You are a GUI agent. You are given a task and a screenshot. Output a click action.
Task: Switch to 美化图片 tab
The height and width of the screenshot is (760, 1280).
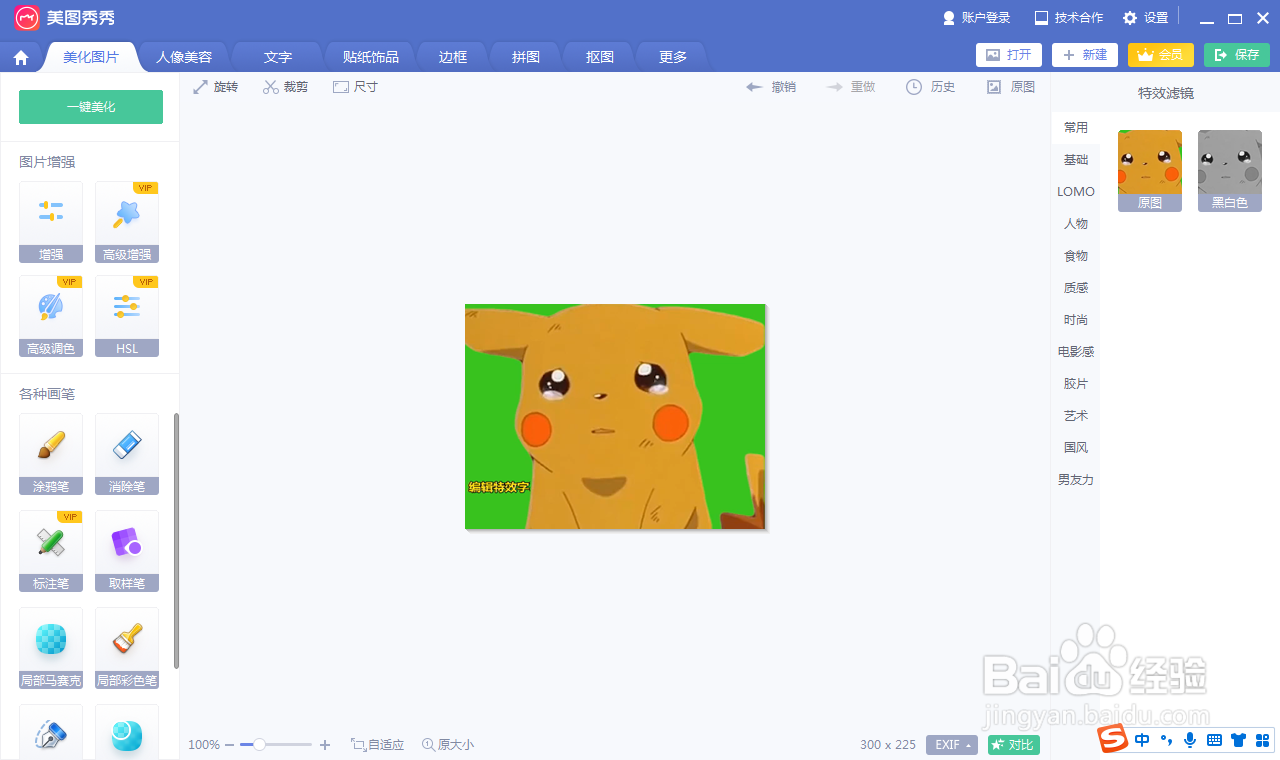[91, 57]
